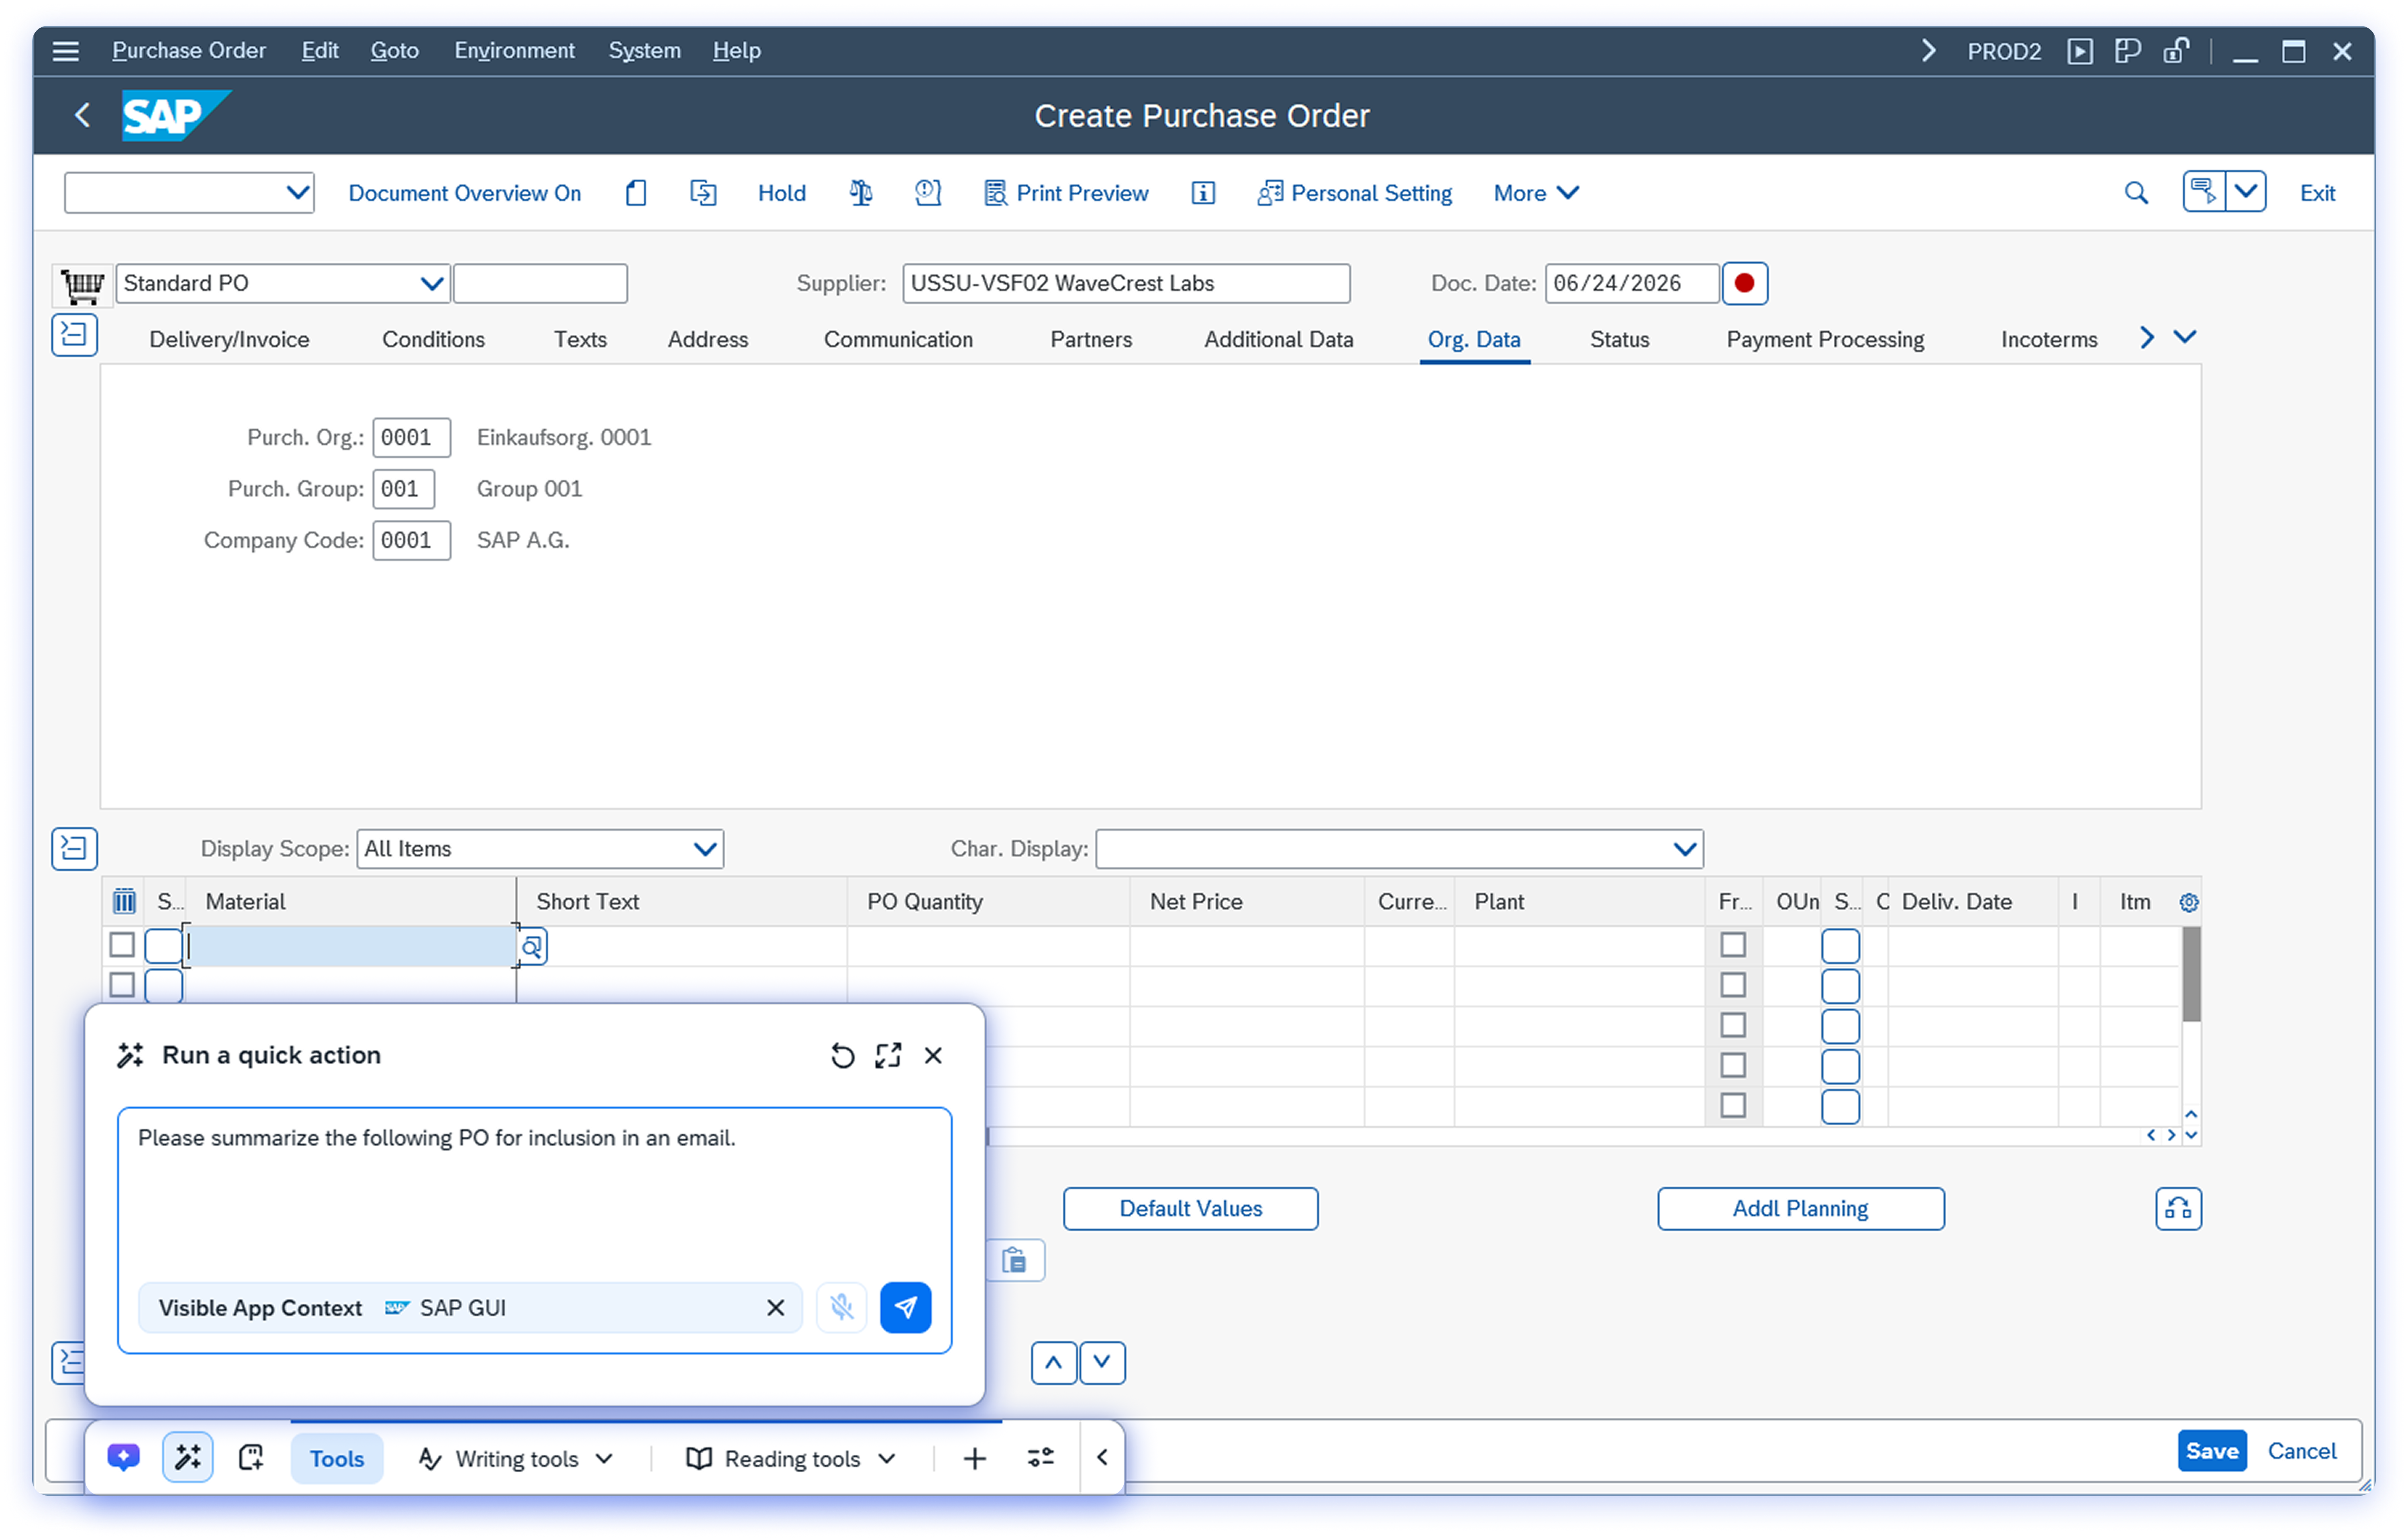Image resolution: width=2408 pixels, height=1539 pixels.
Task: Tick the fourth row Fr... checkbox
Action: click(x=1733, y=1065)
